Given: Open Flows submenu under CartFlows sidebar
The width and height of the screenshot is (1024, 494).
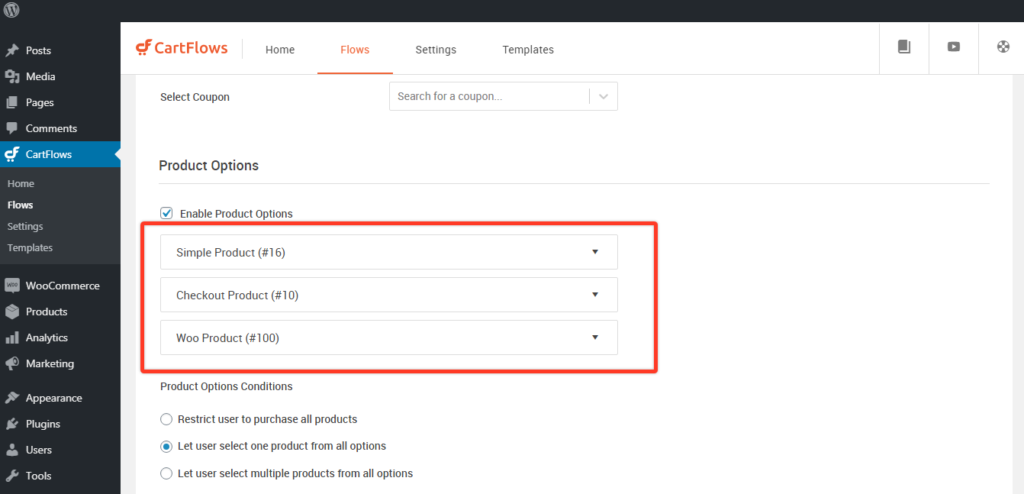Looking at the screenshot, I should pos(20,205).
